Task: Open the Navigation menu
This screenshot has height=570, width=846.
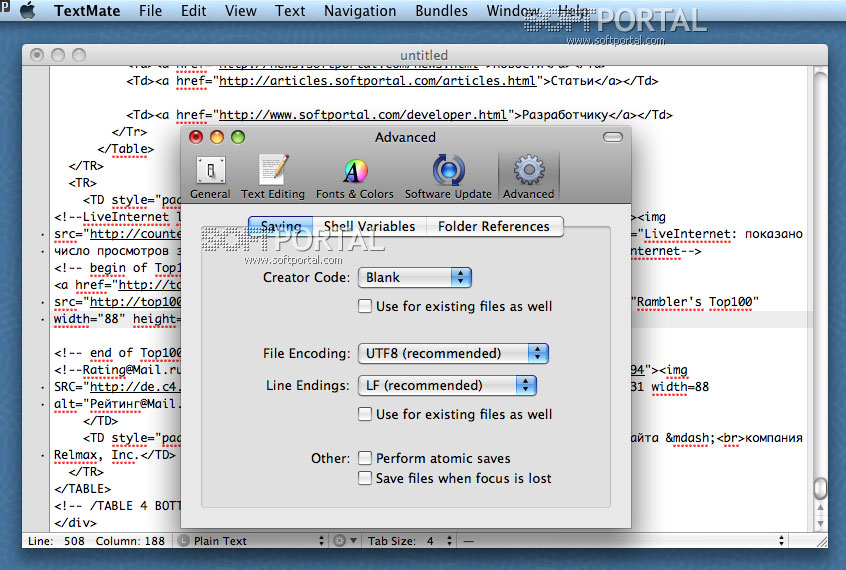Action: 360,11
